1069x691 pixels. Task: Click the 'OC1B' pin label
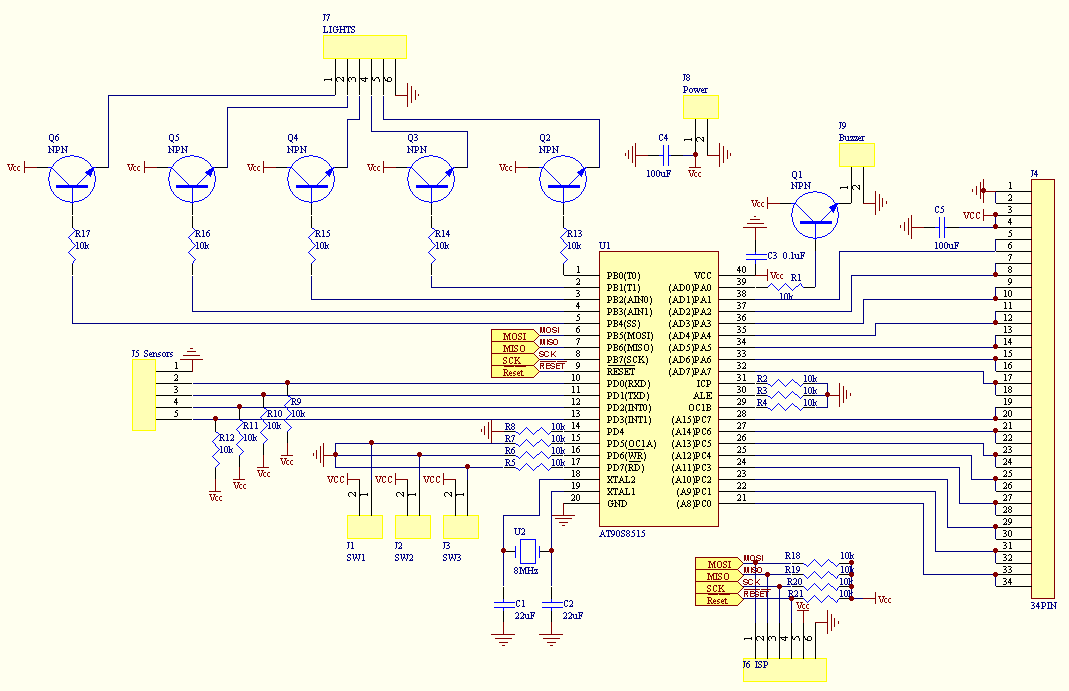[x=699, y=408]
